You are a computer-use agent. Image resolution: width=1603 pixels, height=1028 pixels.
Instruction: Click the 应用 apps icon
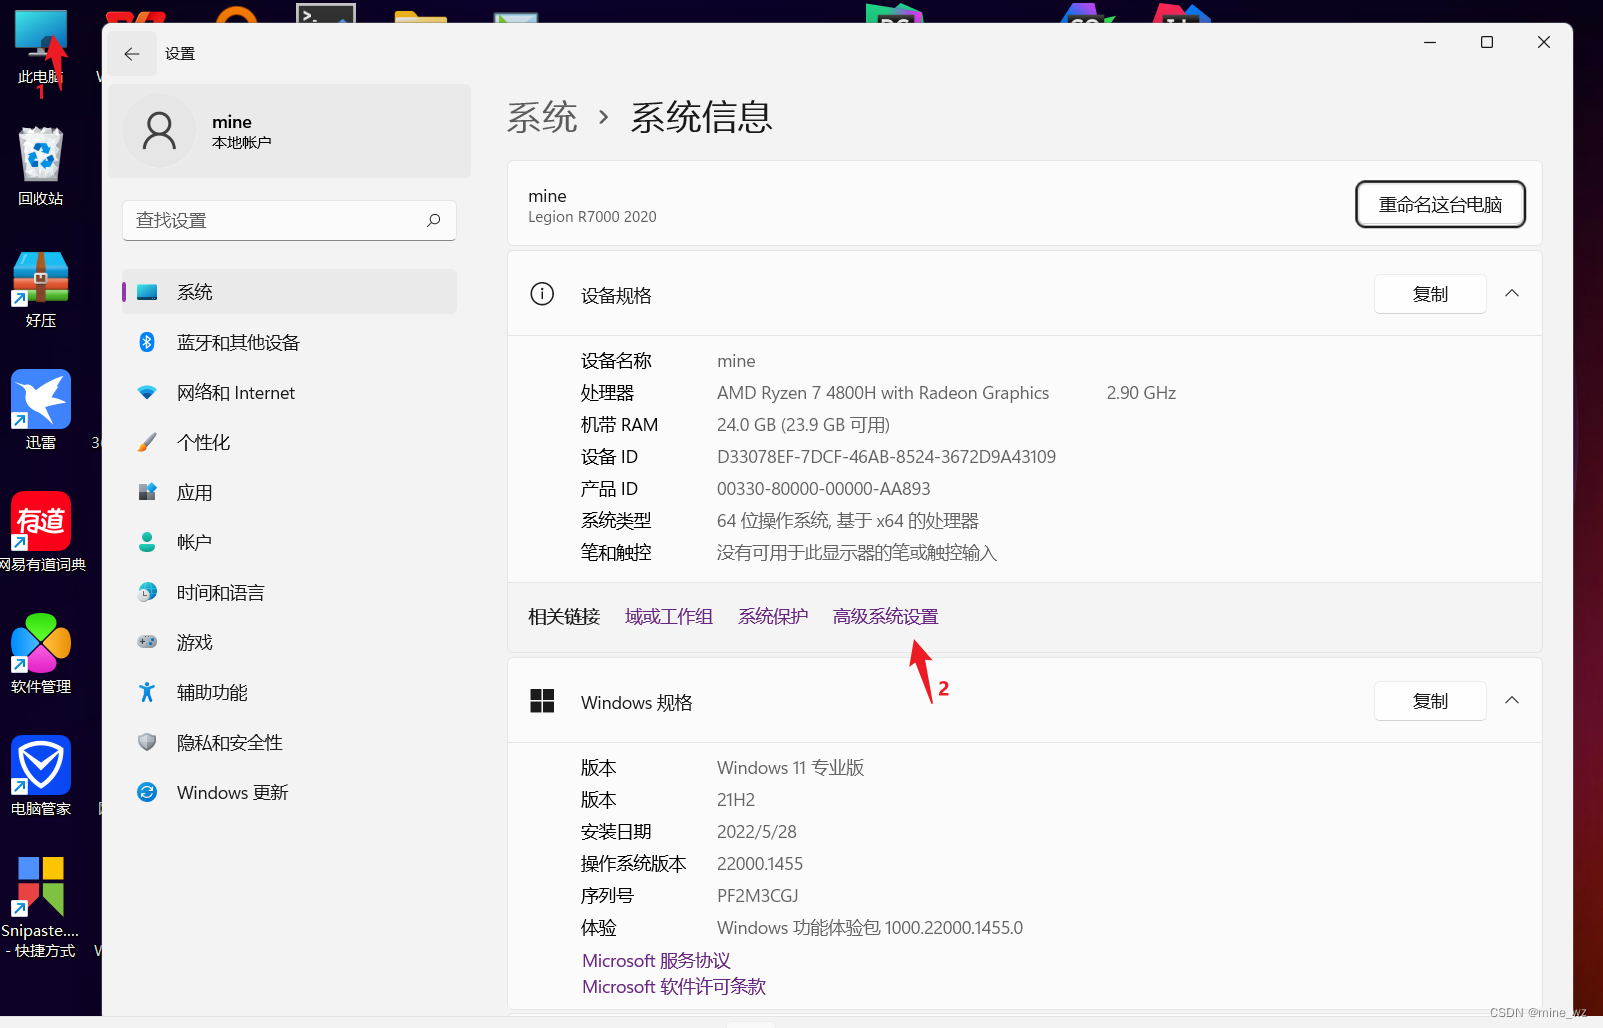147,492
